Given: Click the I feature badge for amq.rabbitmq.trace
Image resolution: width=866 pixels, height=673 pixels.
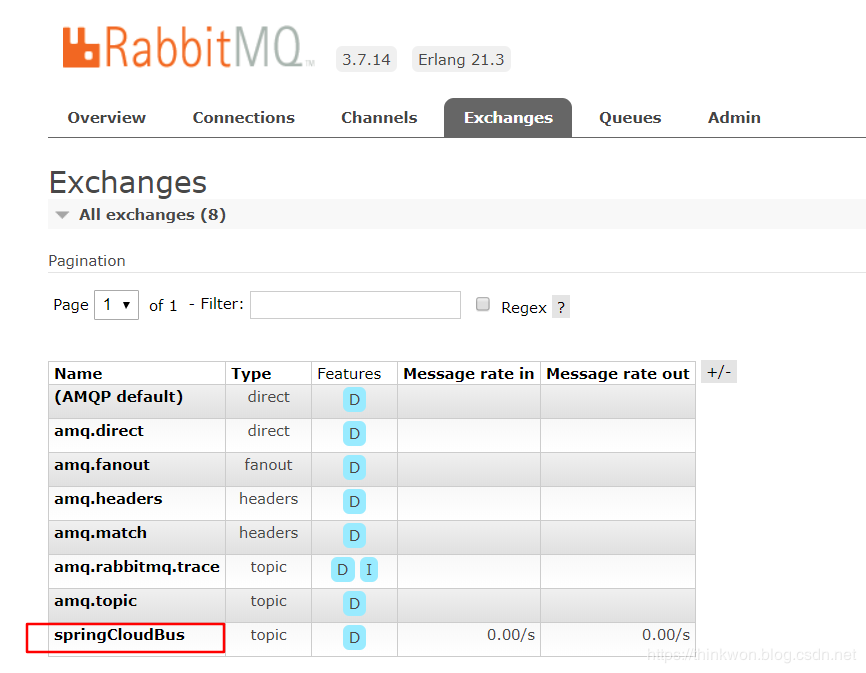Looking at the screenshot, I should (x=368, y=570).
